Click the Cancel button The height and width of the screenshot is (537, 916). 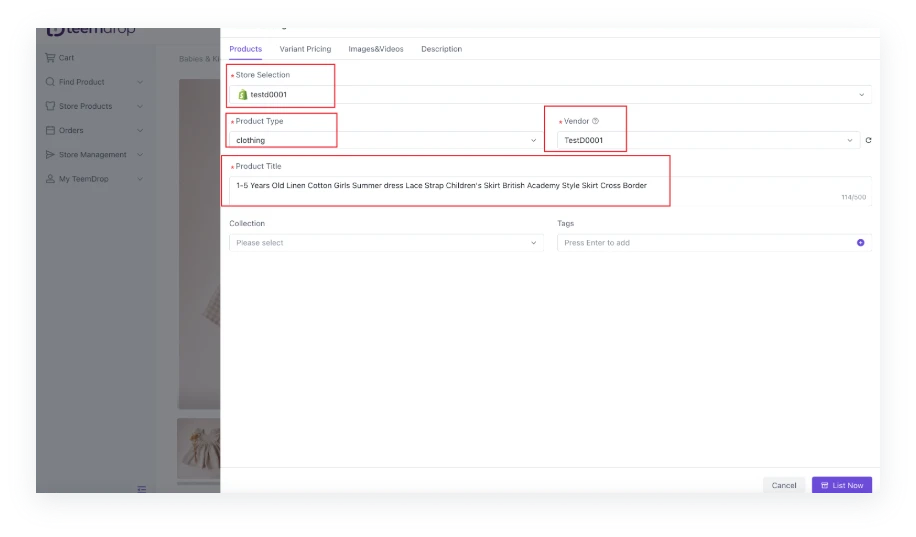[784, 485]
